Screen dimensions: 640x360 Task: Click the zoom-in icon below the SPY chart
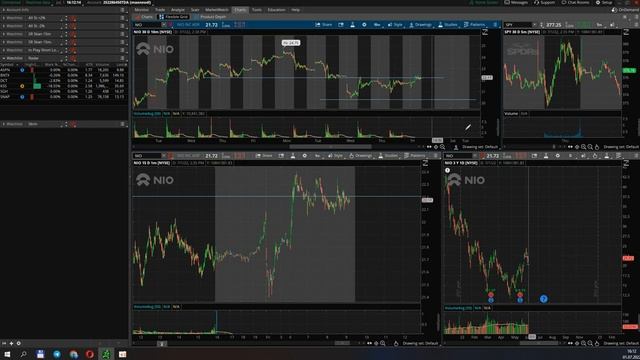pyautogui.click(x=583, y=147)
